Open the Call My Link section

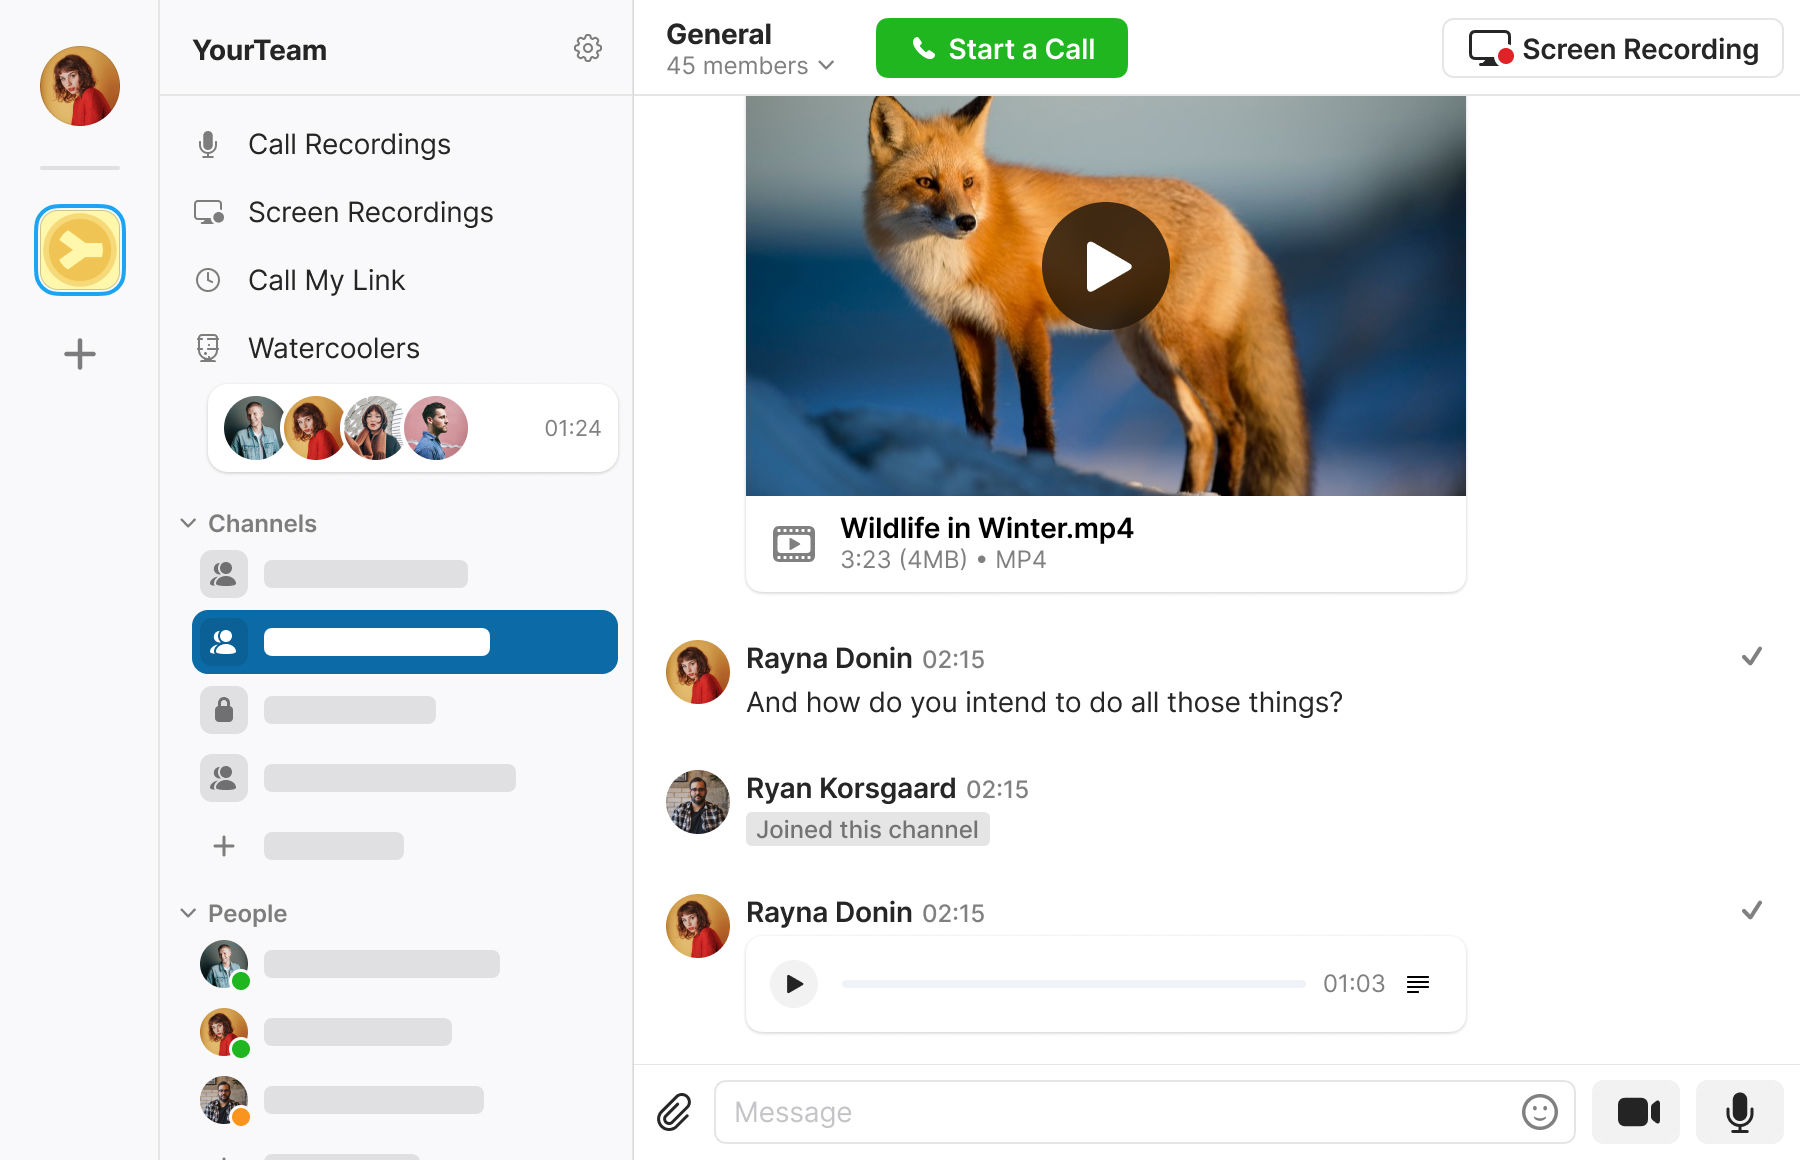326,280
